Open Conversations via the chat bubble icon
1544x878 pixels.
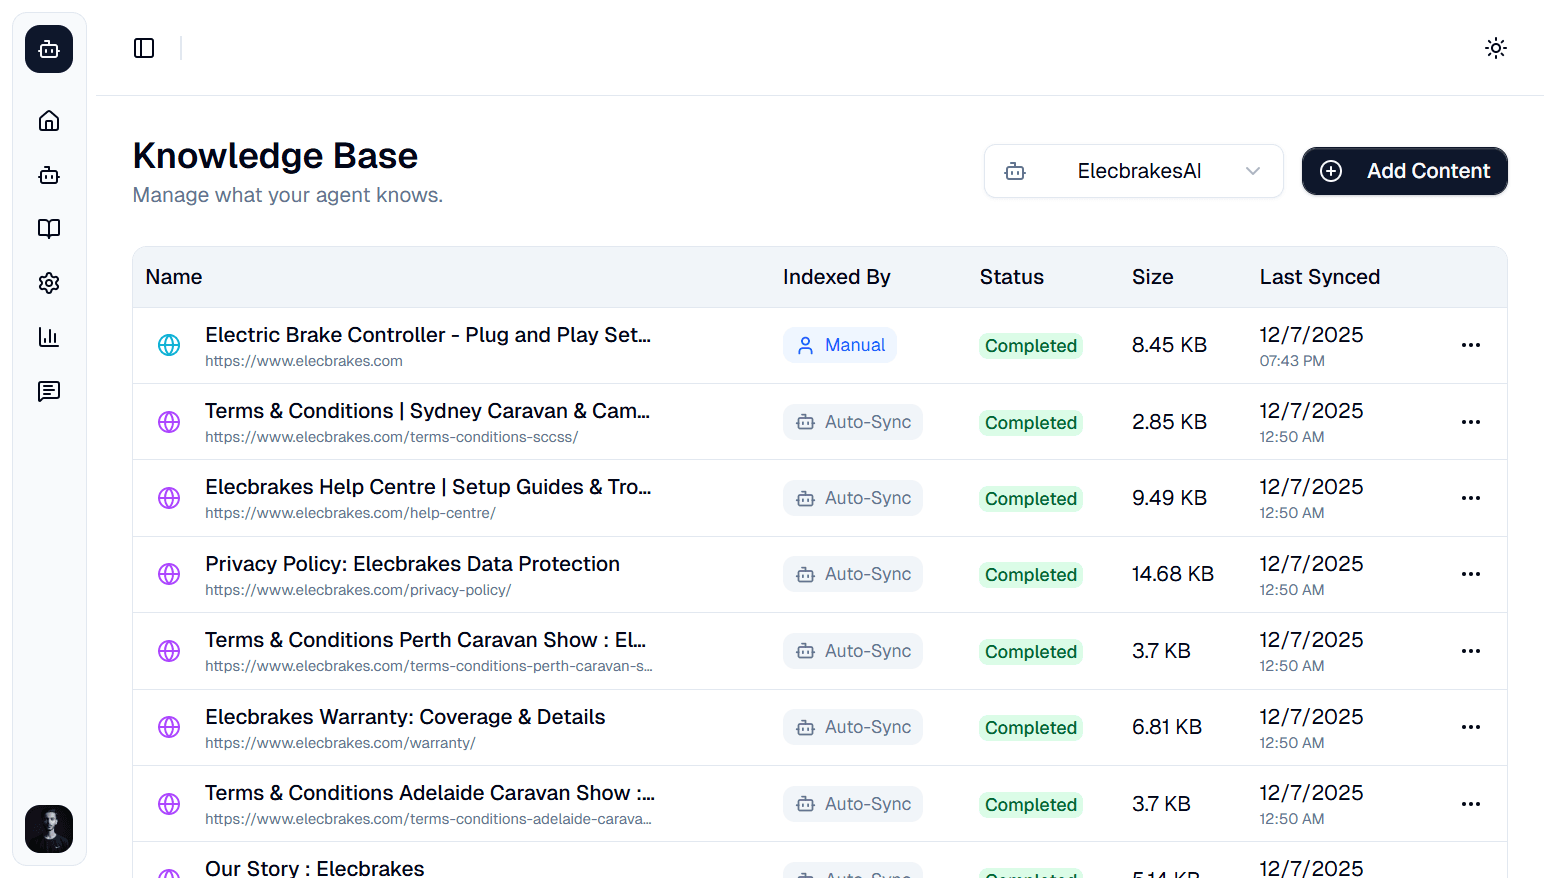click(x=48, y=391)
